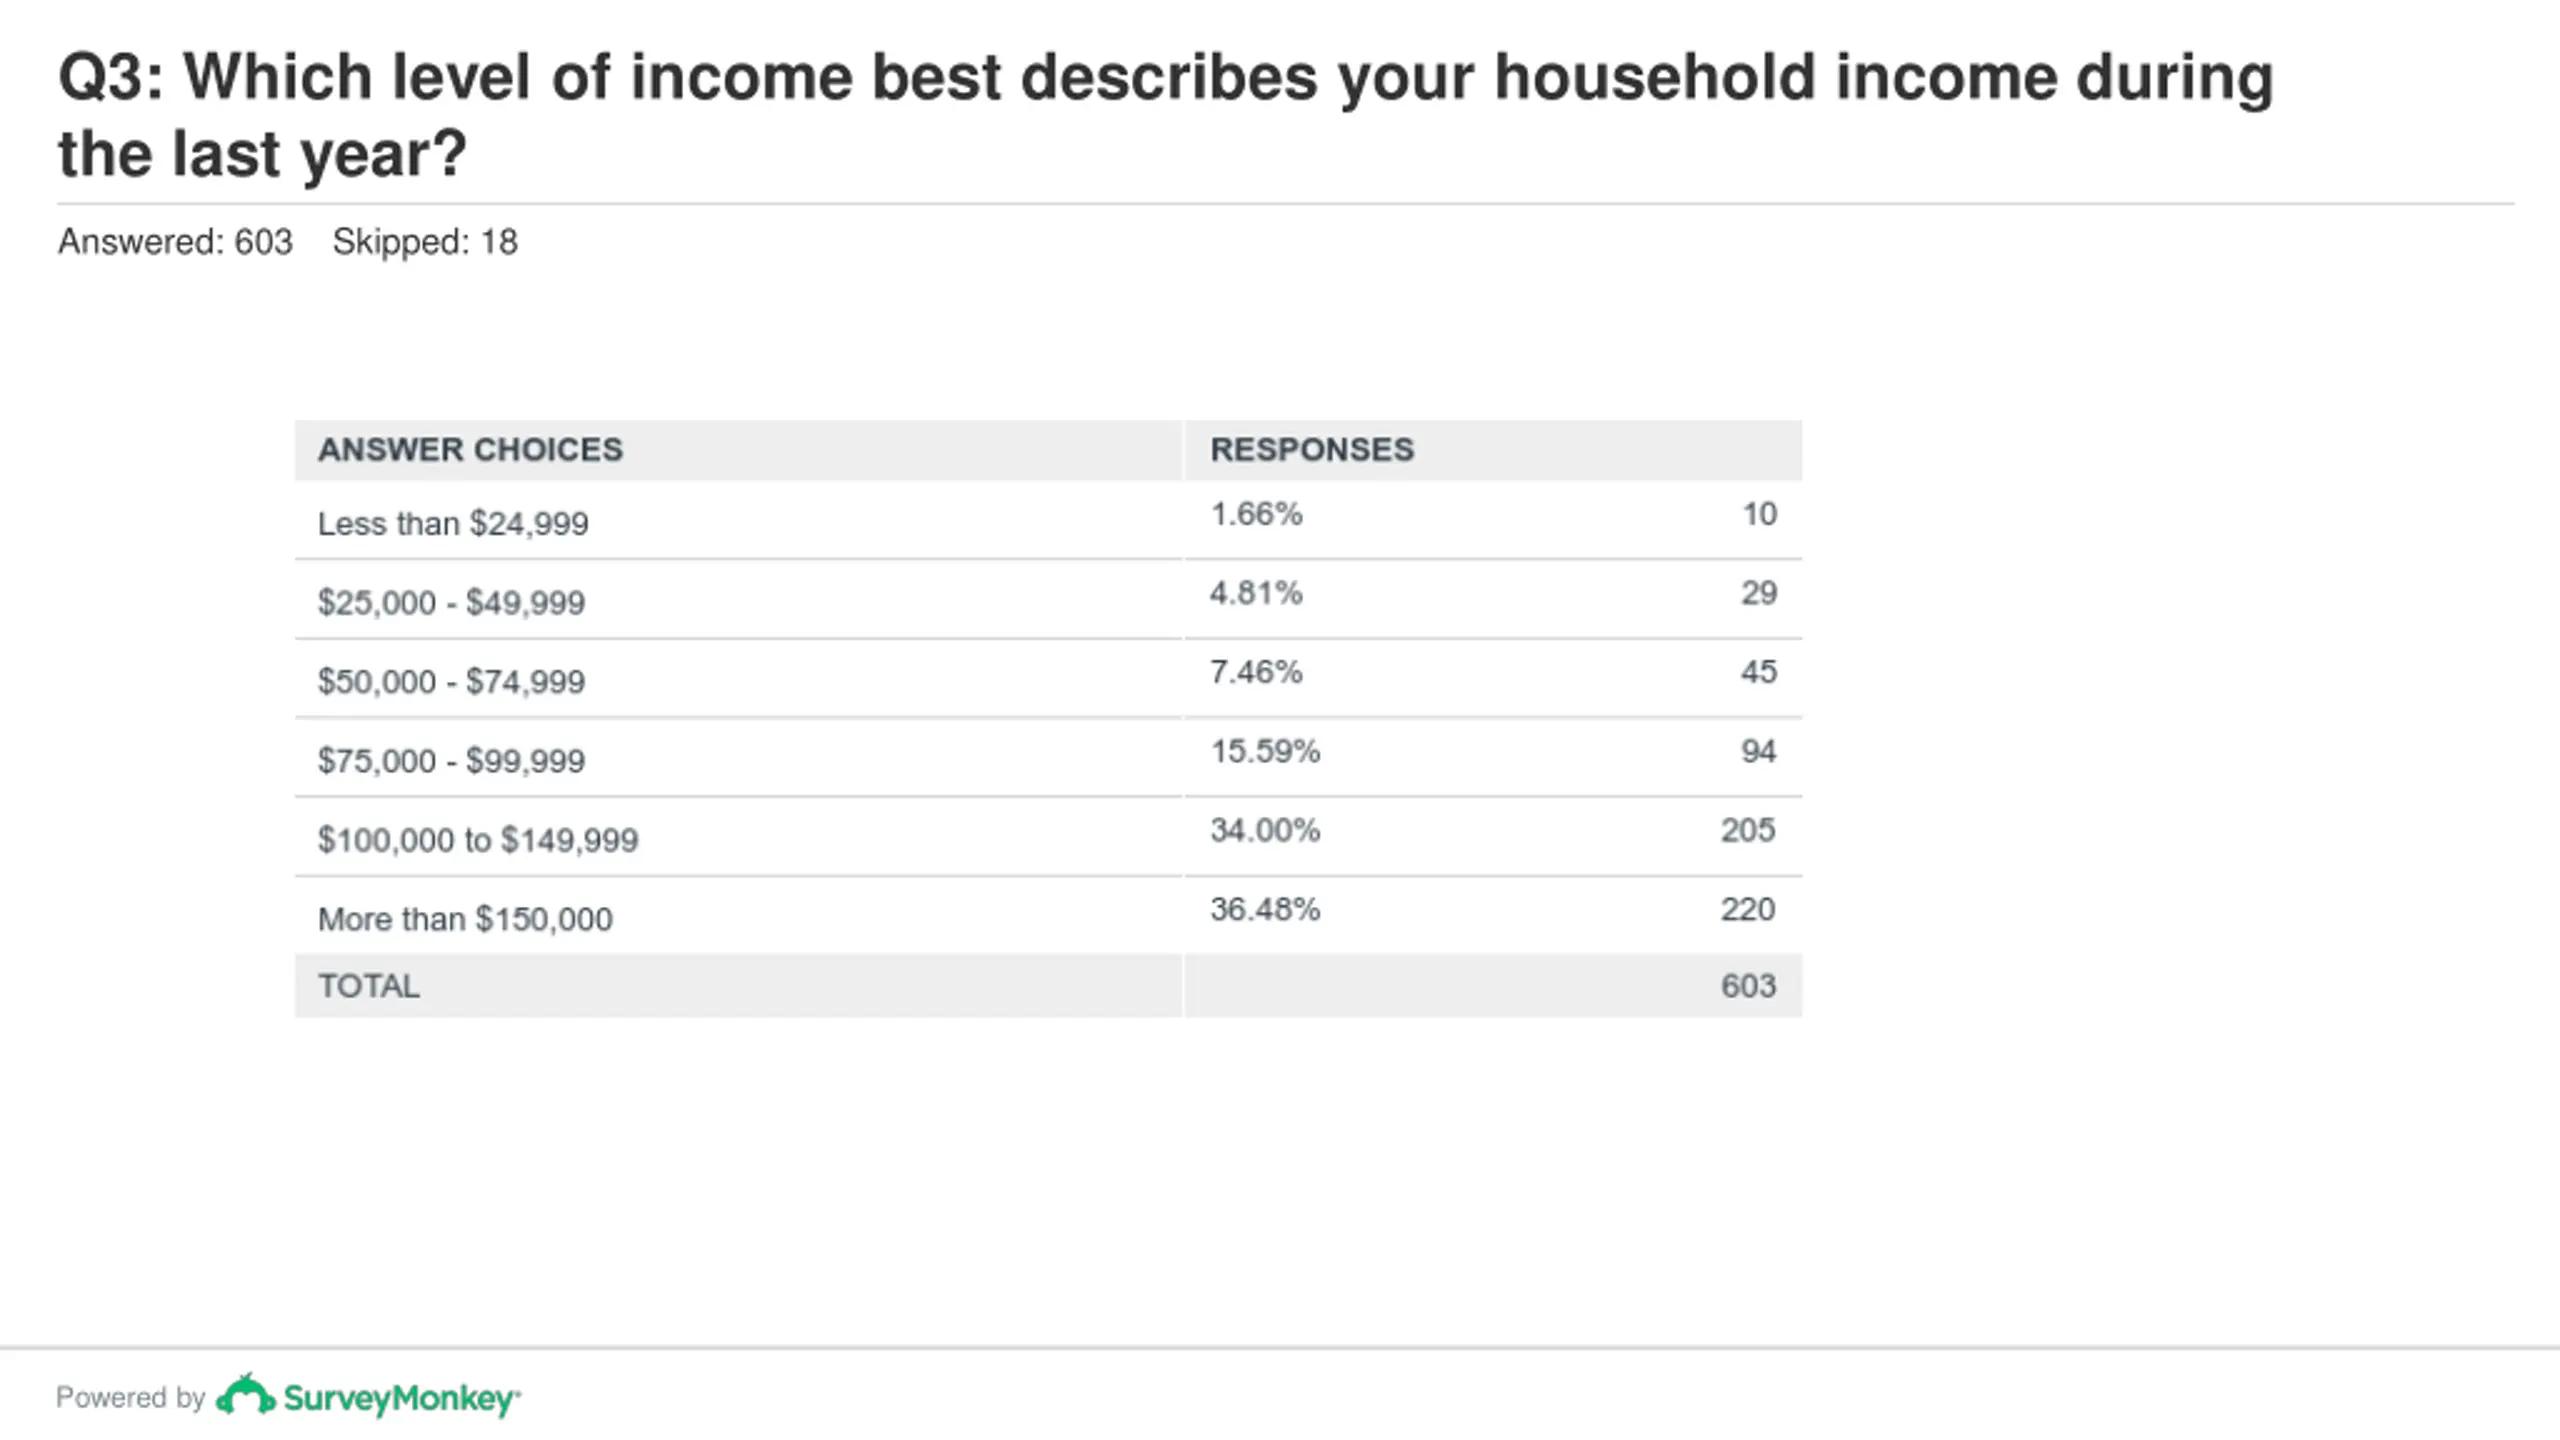Click the 'Skipped: 18' text

click(425, 242)
